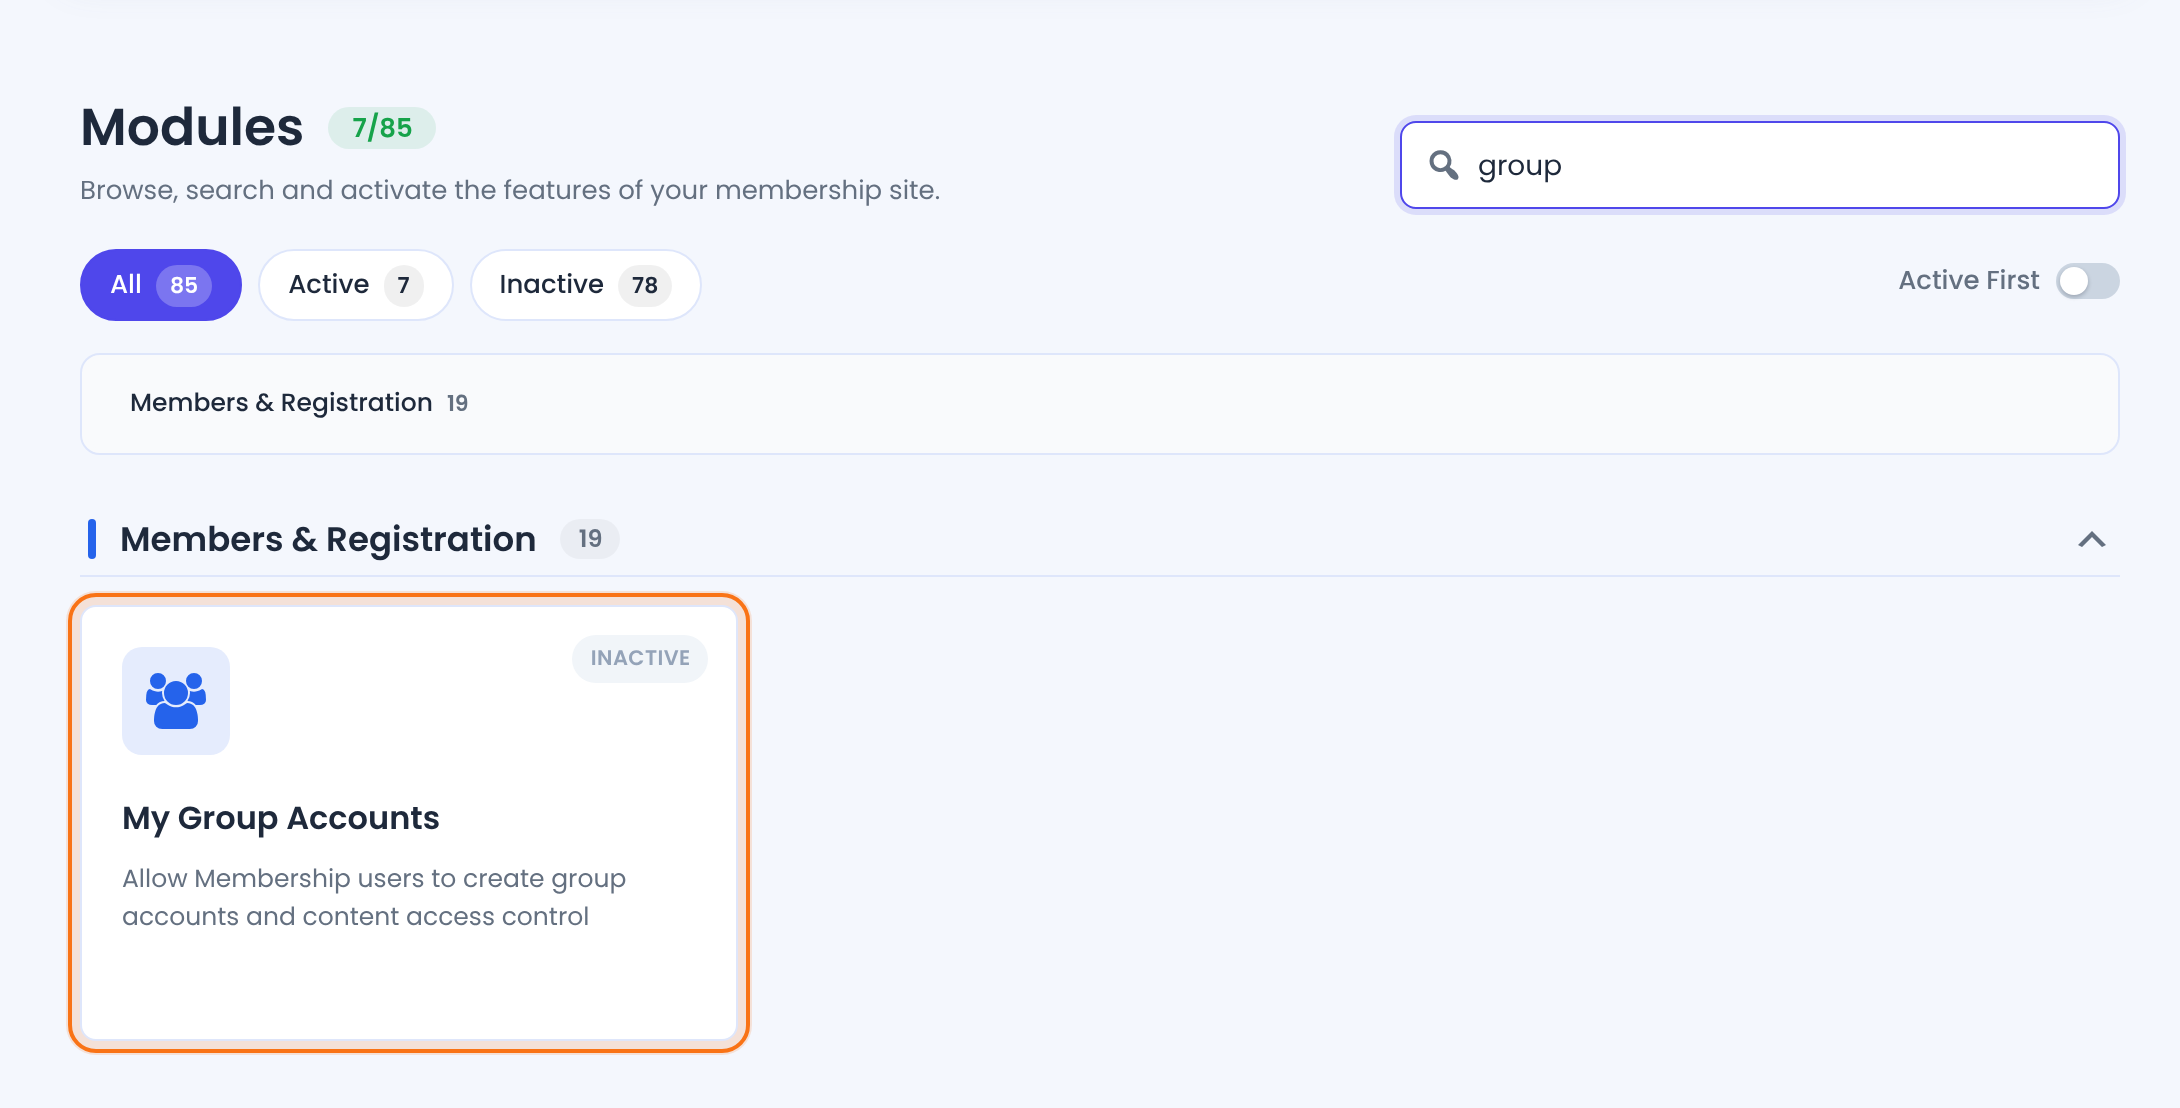2180x1108 pixels.
Task: Click the INACTIVE status badge on the card
Action: (x=640, y=658)
